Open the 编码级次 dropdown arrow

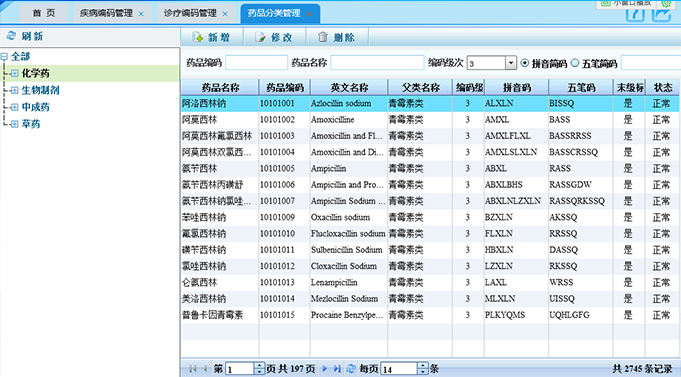[511, 63]
